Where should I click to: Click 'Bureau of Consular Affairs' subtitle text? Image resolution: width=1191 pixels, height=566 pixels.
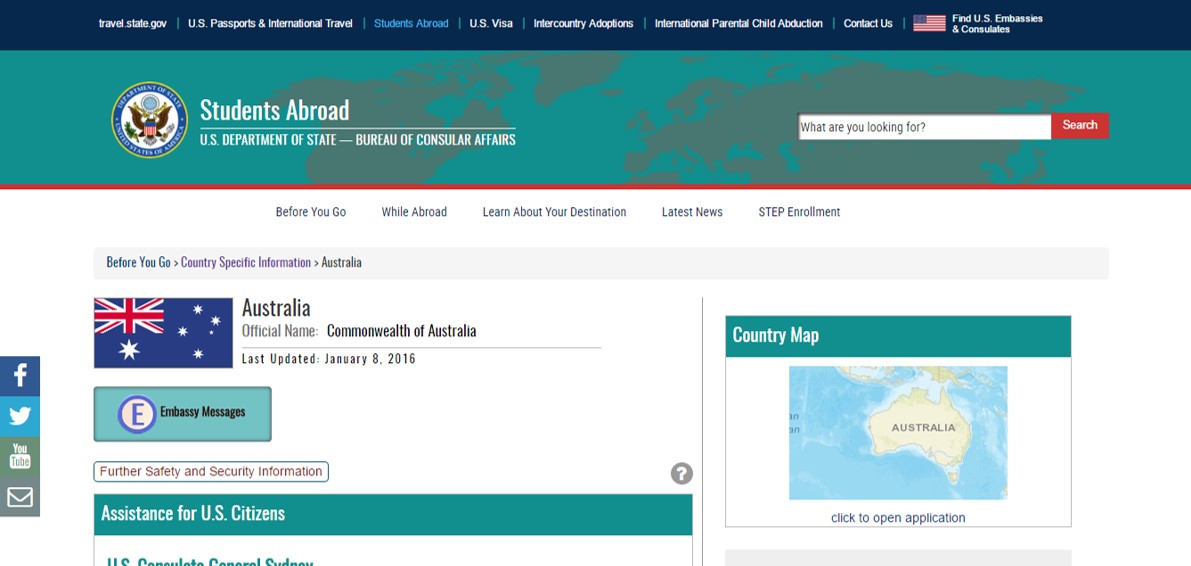pyautogui.click(x=435, y=140)
